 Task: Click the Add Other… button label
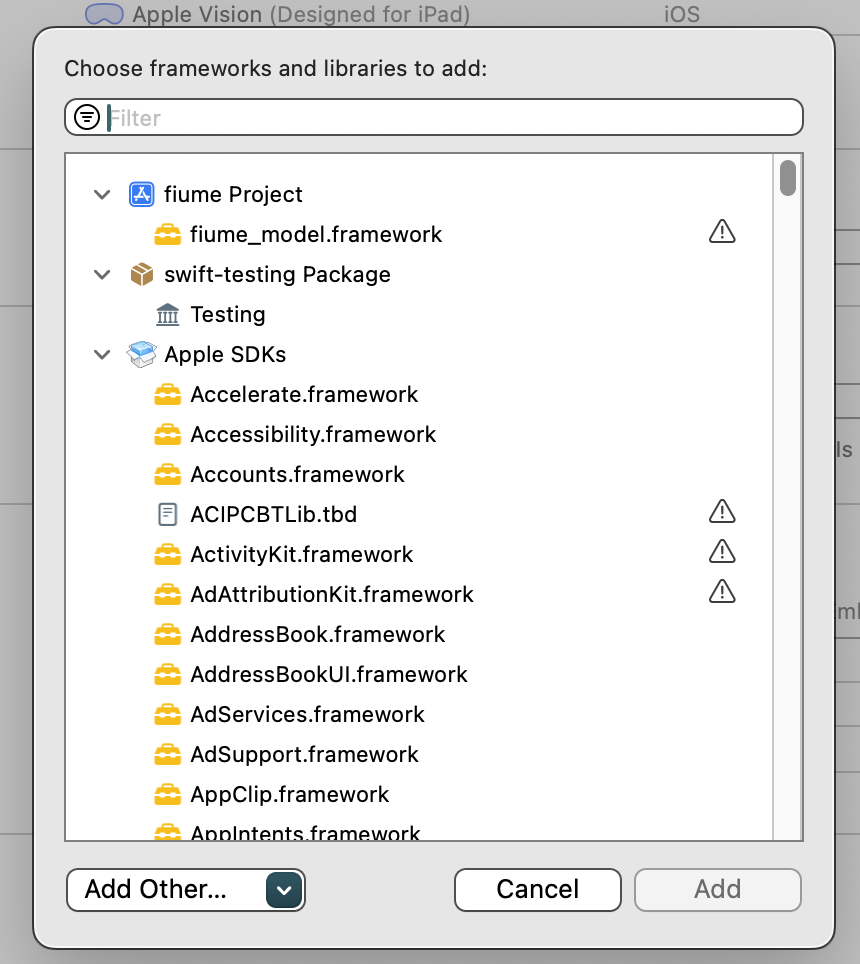click(x=156, y=889)
